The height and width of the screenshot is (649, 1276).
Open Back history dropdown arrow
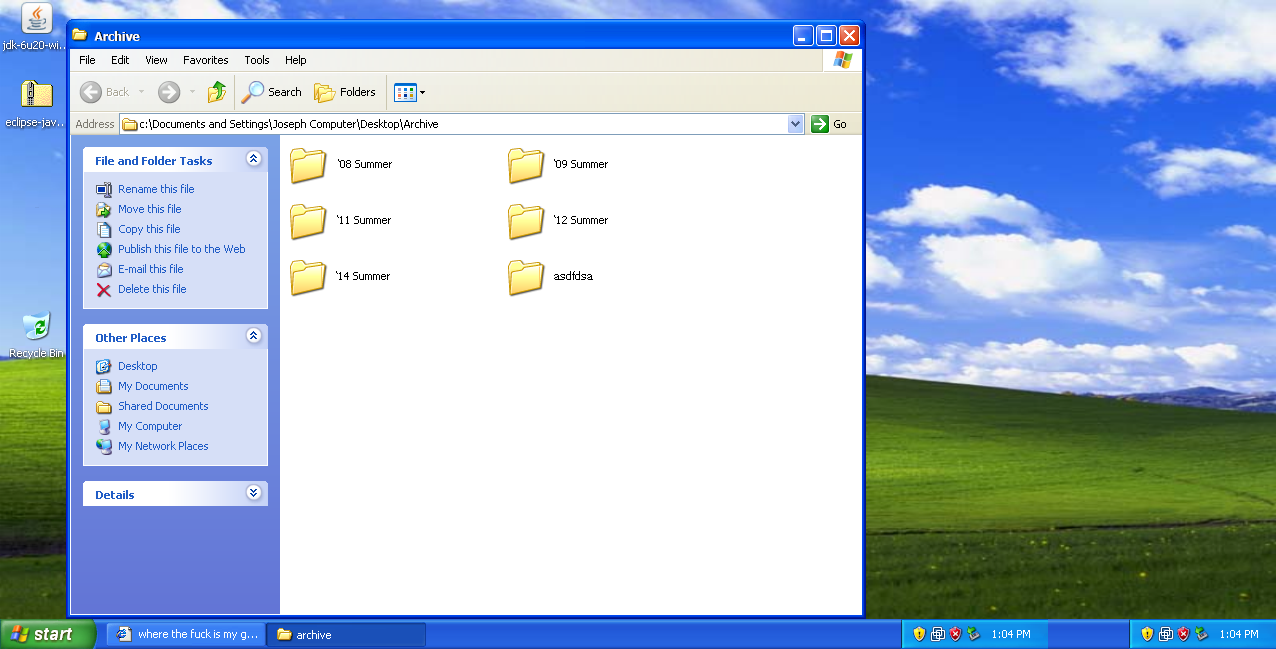pos(141,92)
